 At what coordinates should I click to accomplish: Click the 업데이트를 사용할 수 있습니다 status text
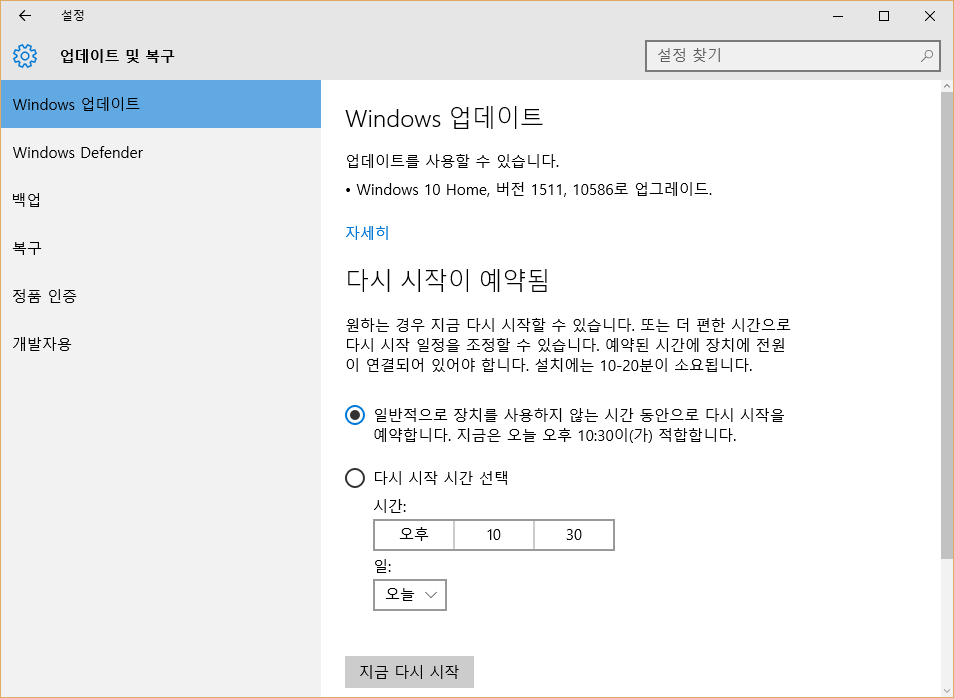click(x=452, y=161)
